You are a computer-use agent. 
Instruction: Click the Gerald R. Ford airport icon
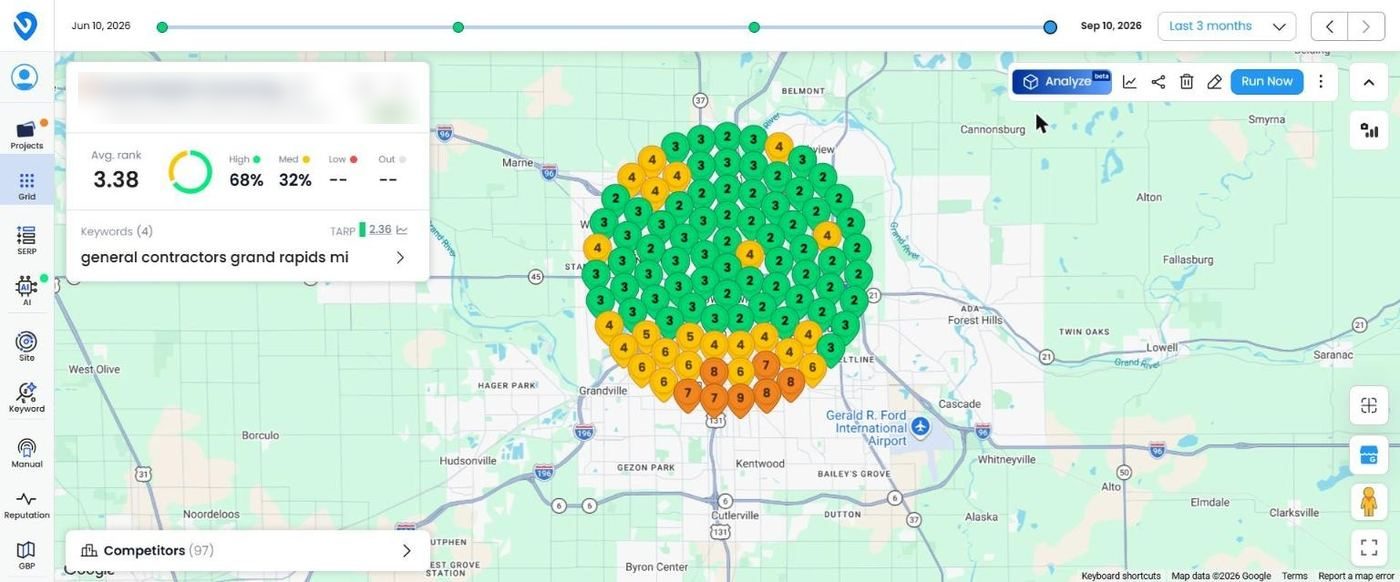pyautogui.click(x=921, y=427)
